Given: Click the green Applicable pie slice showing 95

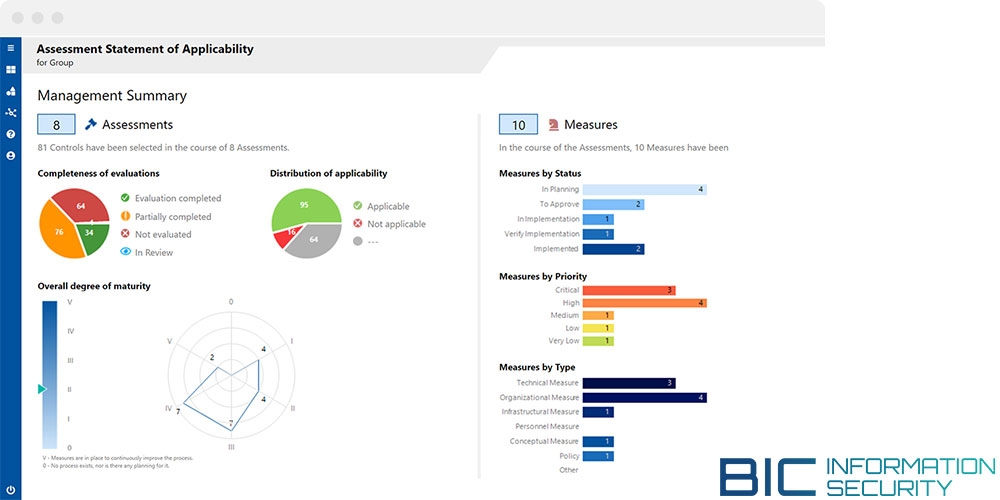Looking at the screenshot, I should pos(300,207).
